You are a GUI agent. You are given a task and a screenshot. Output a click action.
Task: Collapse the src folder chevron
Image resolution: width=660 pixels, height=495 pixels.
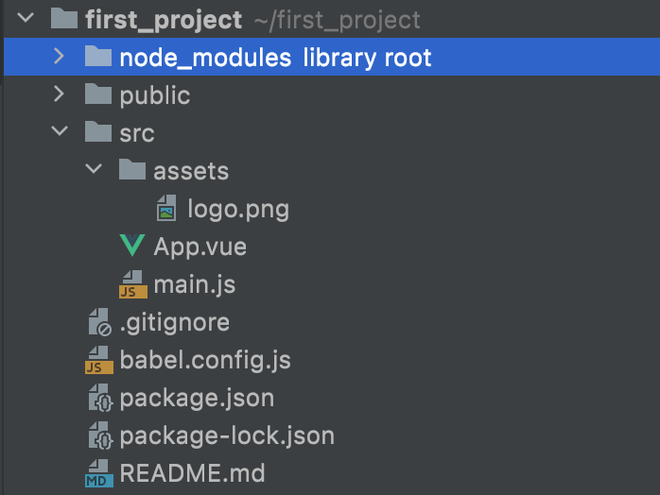[x=59, y=133]
